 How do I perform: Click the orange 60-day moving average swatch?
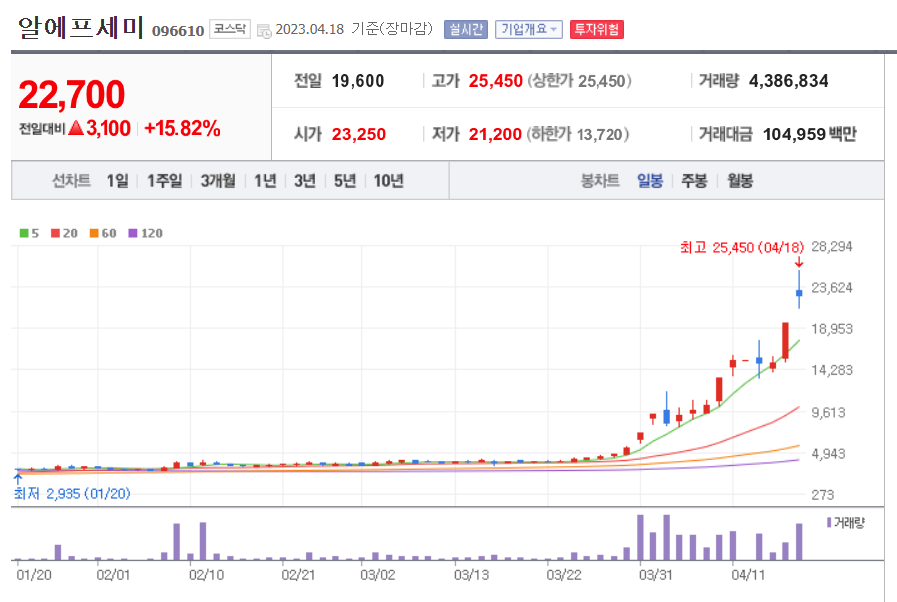94,233
